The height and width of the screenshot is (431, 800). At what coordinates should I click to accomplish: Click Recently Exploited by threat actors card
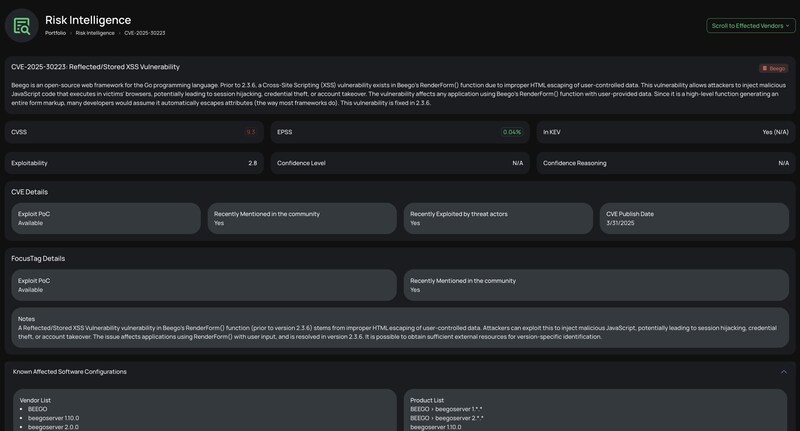point(498,219)
